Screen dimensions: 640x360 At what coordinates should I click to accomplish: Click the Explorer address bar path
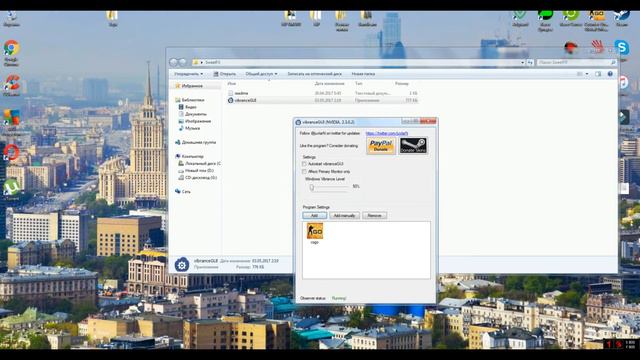[x=358, y=62]
